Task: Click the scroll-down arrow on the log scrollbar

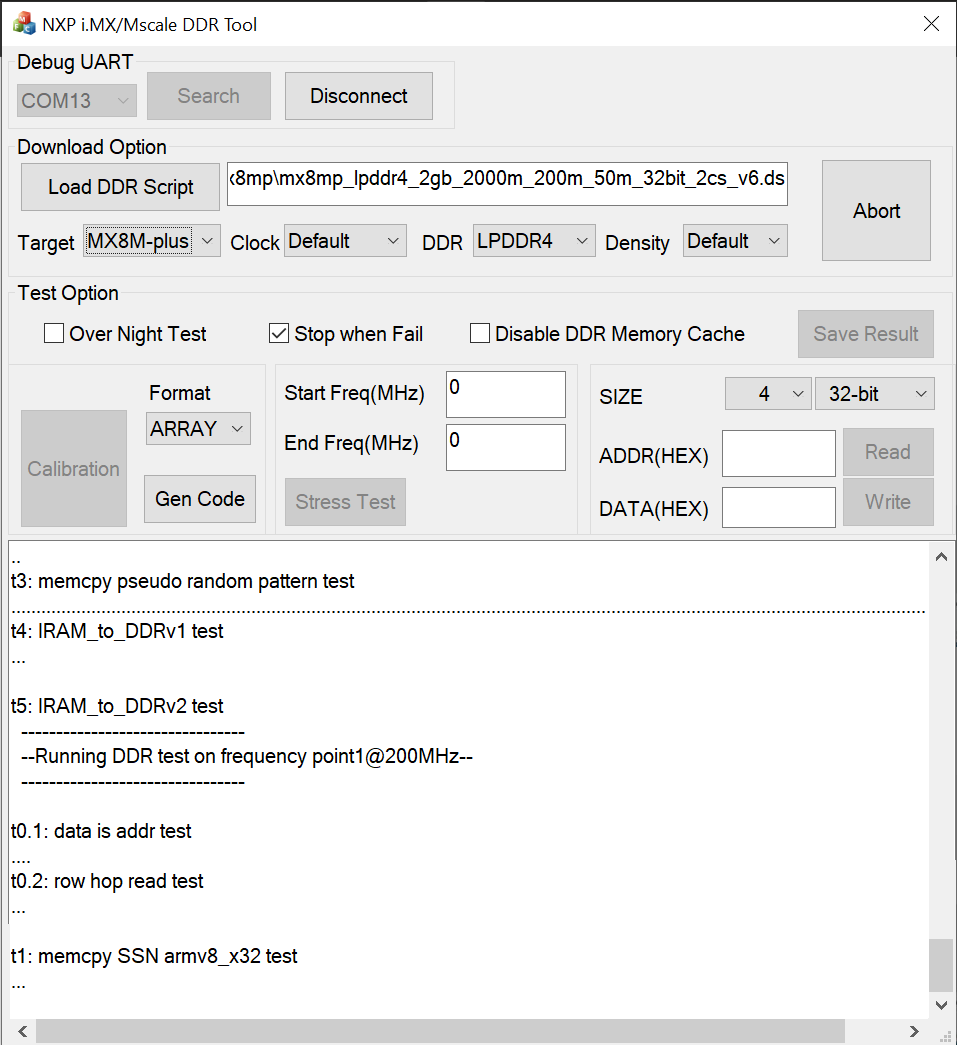Action: 941,1005
